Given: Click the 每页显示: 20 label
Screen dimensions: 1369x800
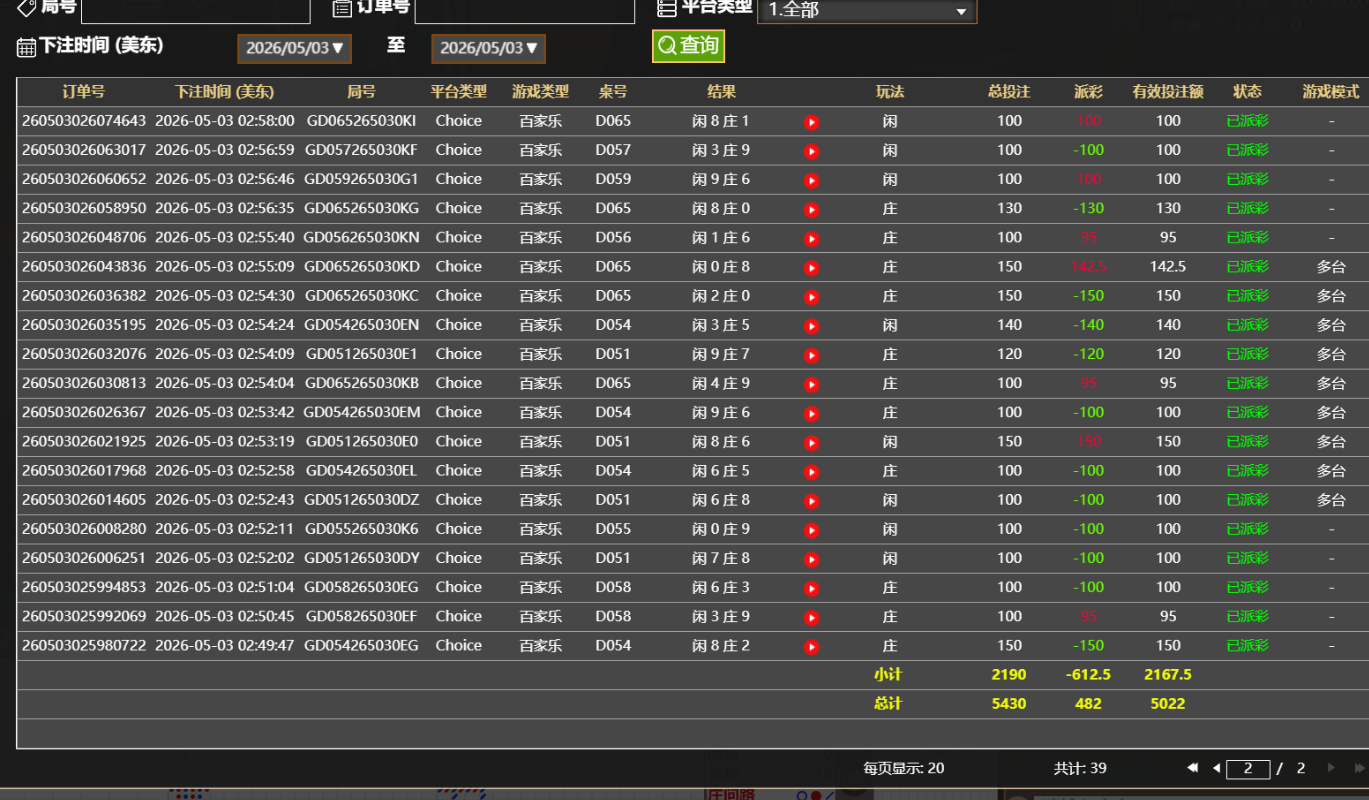Looking at the screenshot, I should 904,769.
